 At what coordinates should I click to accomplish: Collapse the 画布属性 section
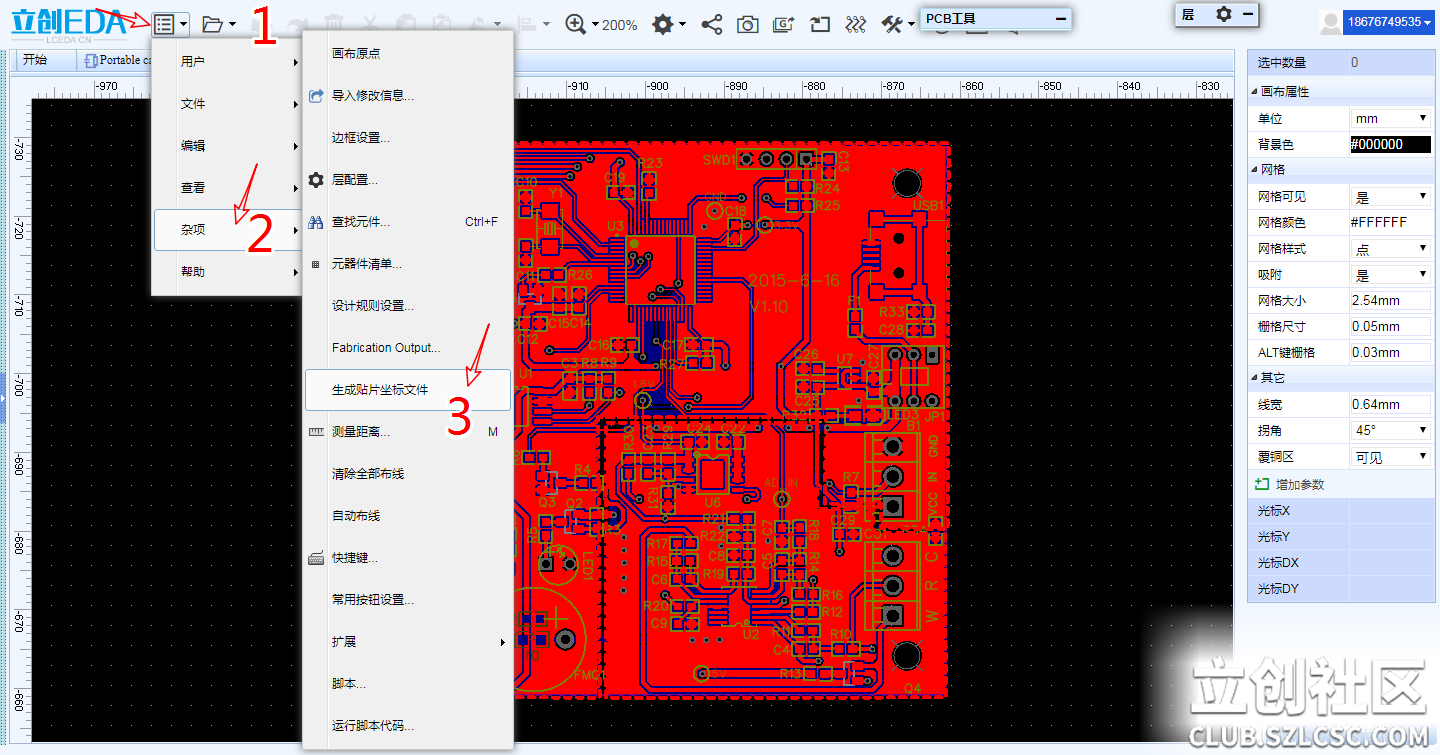1254,92
